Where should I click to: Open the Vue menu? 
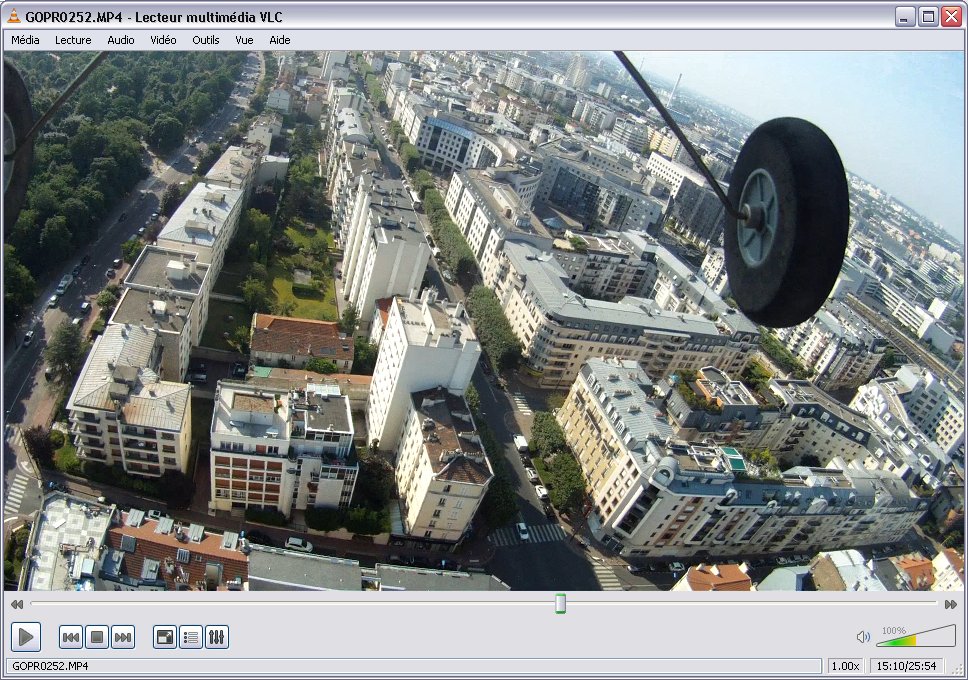[244, 40]
